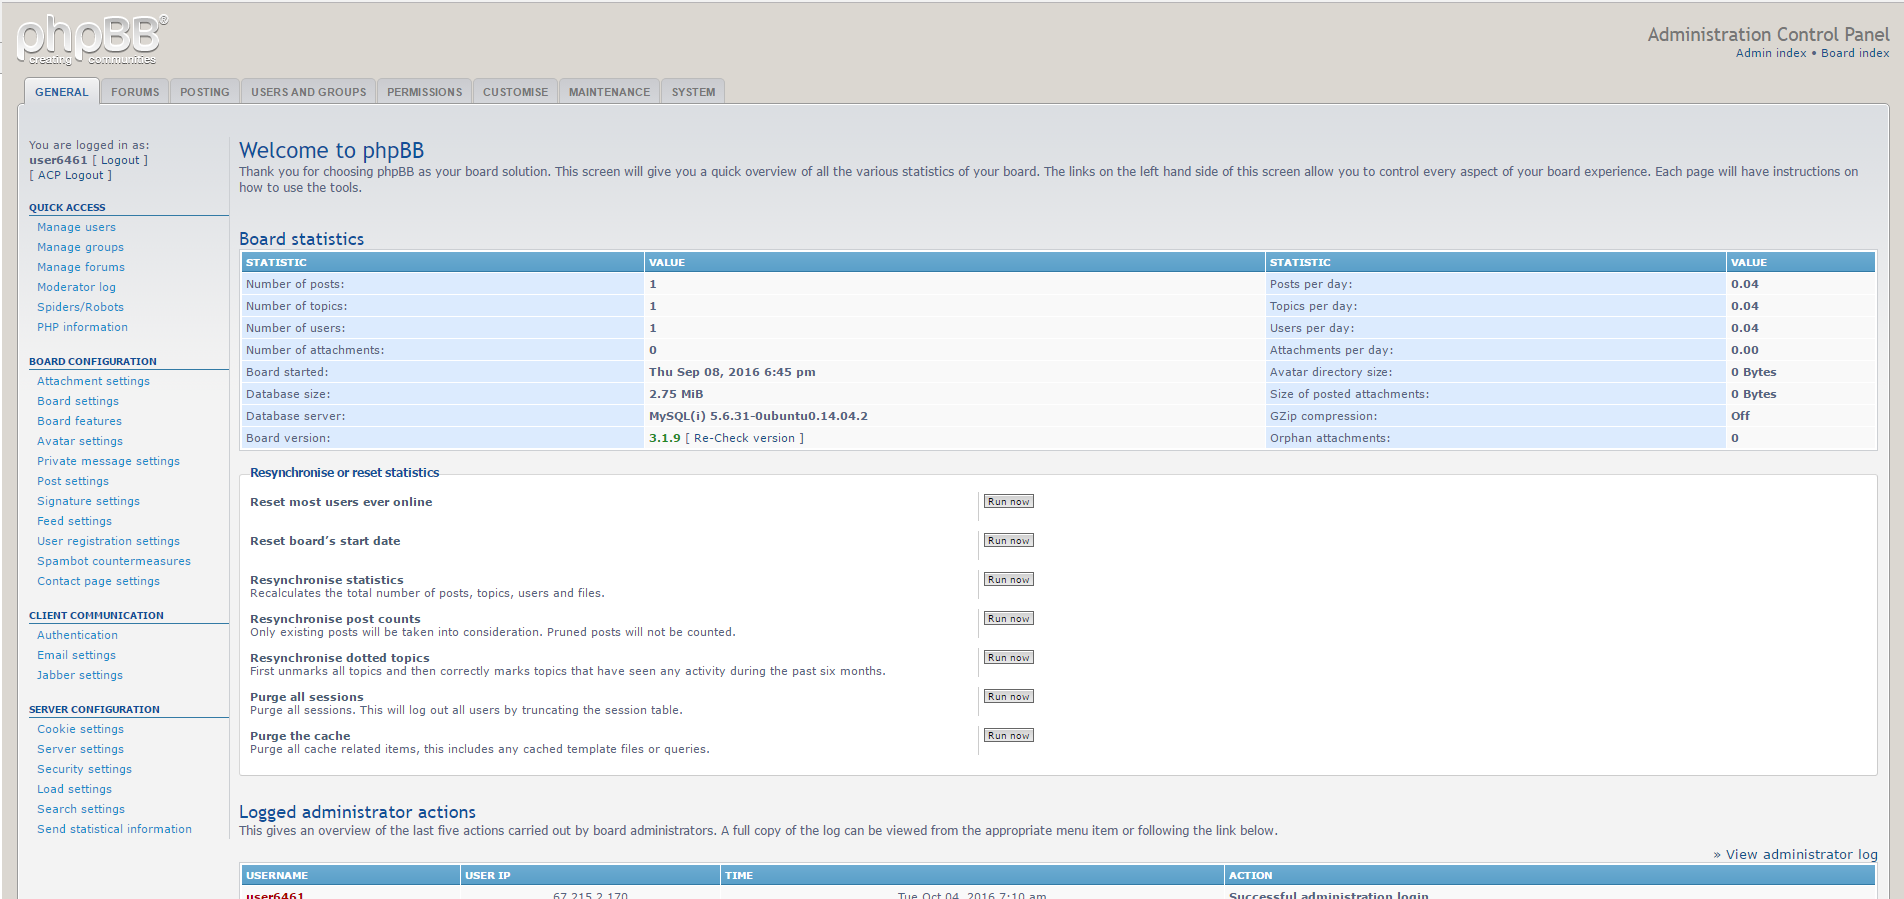
Task: Run Purge the cache now
Action: (1008, 736)
